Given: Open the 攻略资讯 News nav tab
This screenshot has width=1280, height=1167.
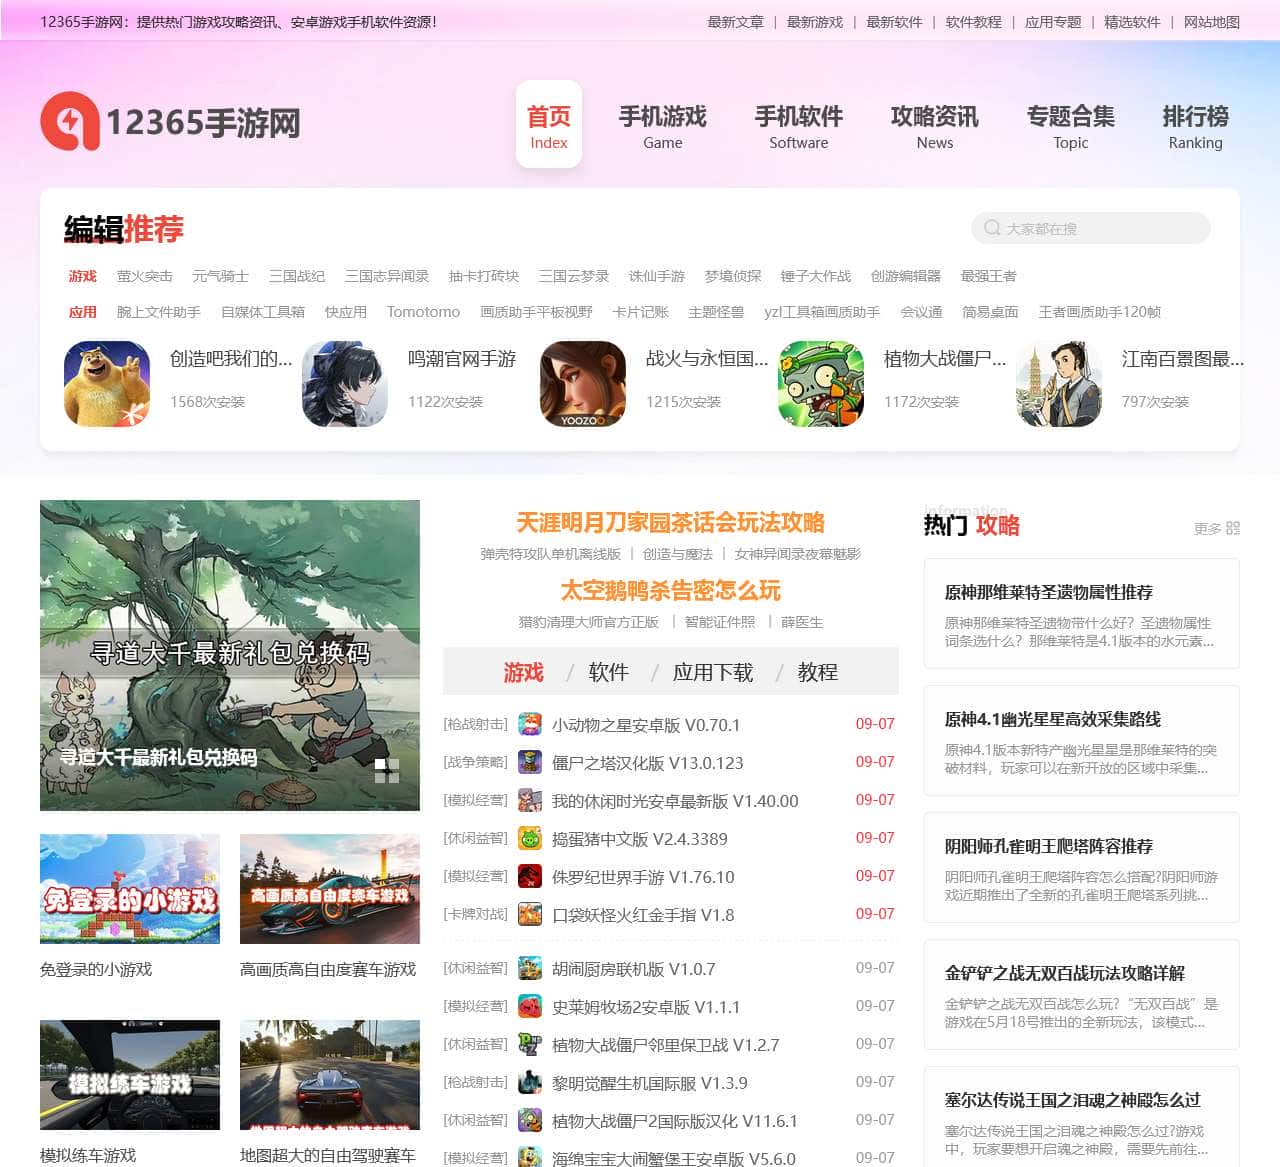Looking at the screenshot, I should (x=935, y=126).
